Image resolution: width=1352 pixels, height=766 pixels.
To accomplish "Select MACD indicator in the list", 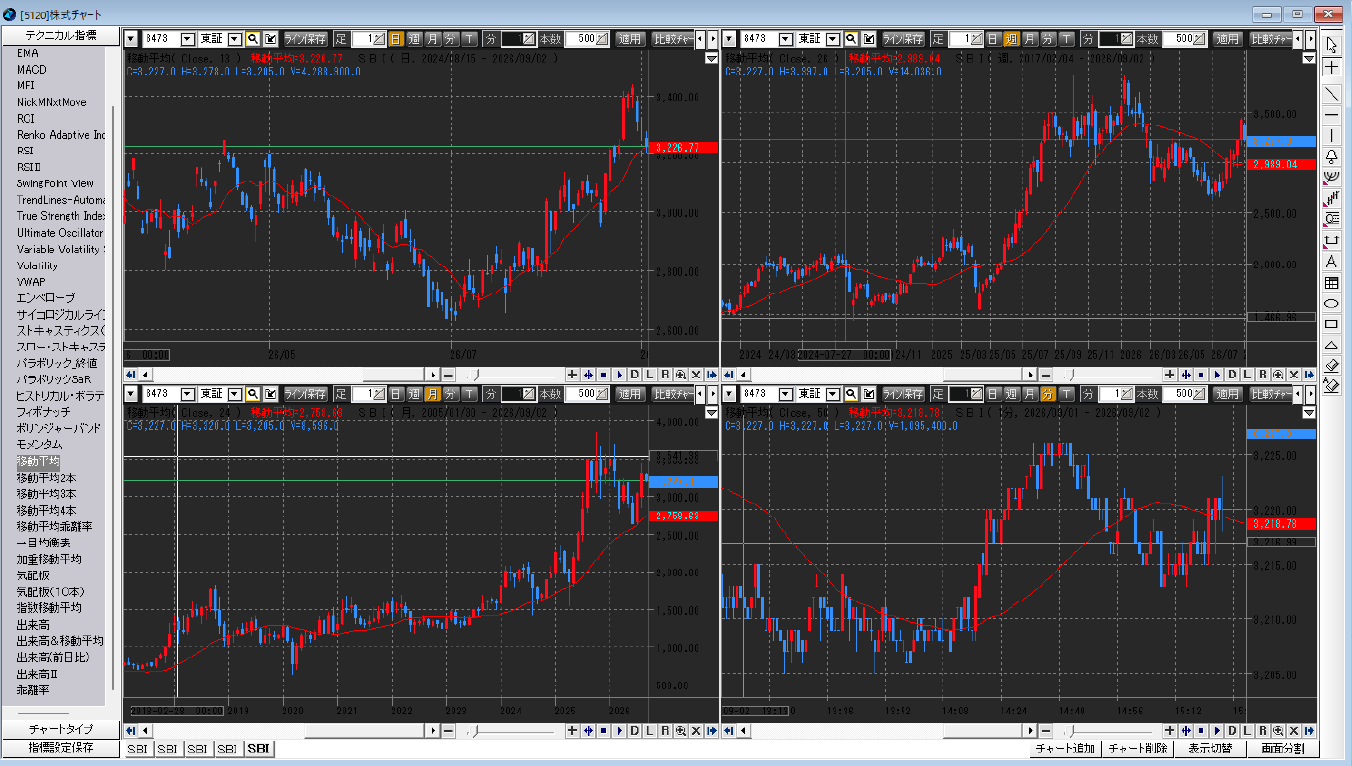I will pos(31,70).
